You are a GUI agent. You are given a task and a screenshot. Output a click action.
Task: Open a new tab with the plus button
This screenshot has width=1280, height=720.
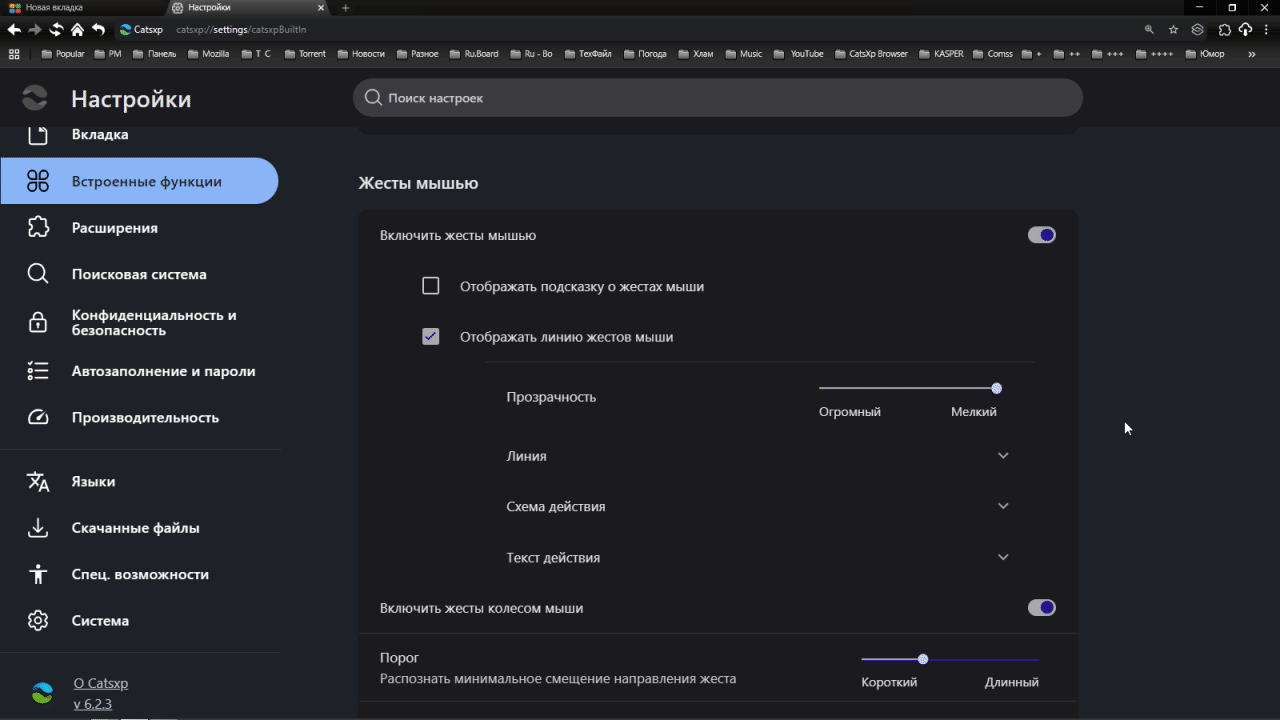pyautogui.click(x=346, y=7)
